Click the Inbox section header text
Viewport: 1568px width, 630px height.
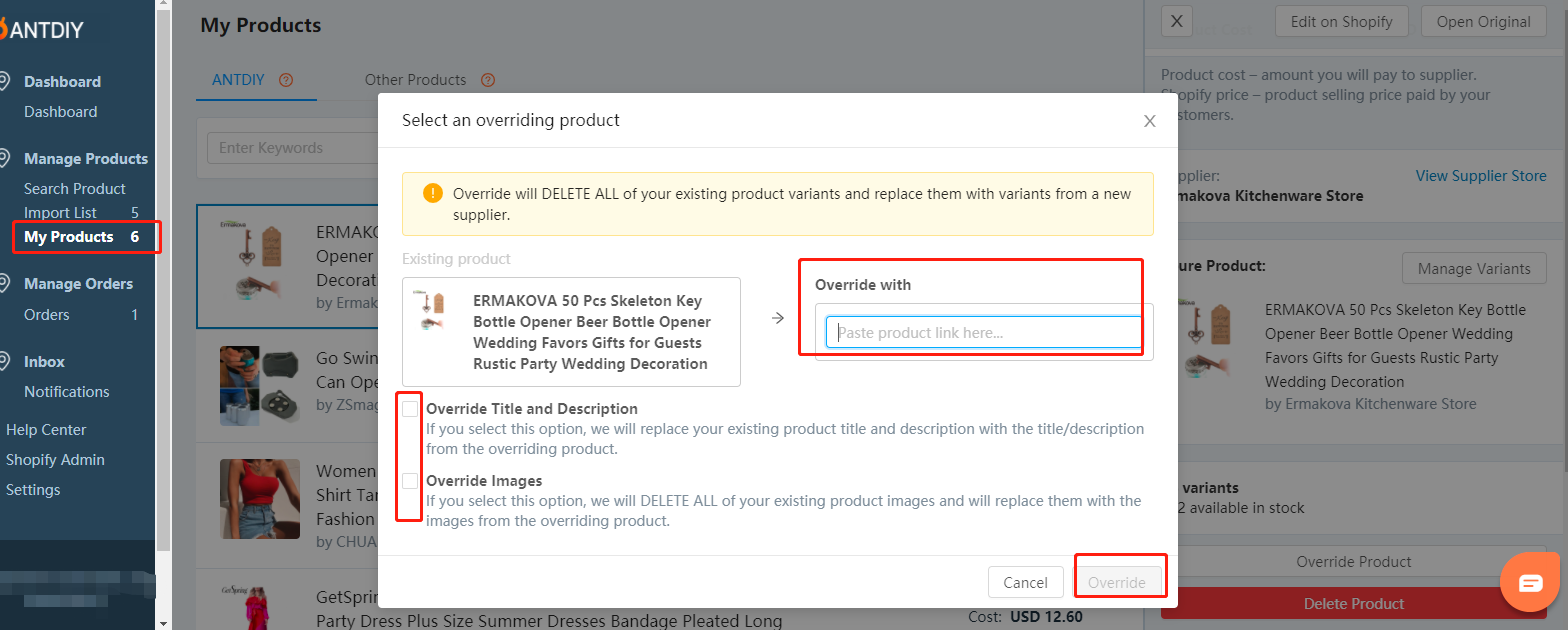(x=44, y=362)
